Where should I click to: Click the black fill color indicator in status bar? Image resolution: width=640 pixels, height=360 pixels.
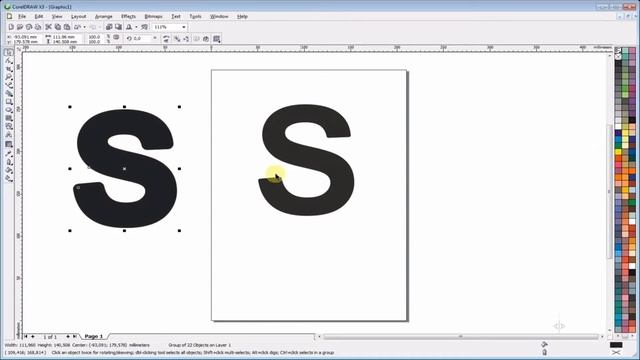616,345
